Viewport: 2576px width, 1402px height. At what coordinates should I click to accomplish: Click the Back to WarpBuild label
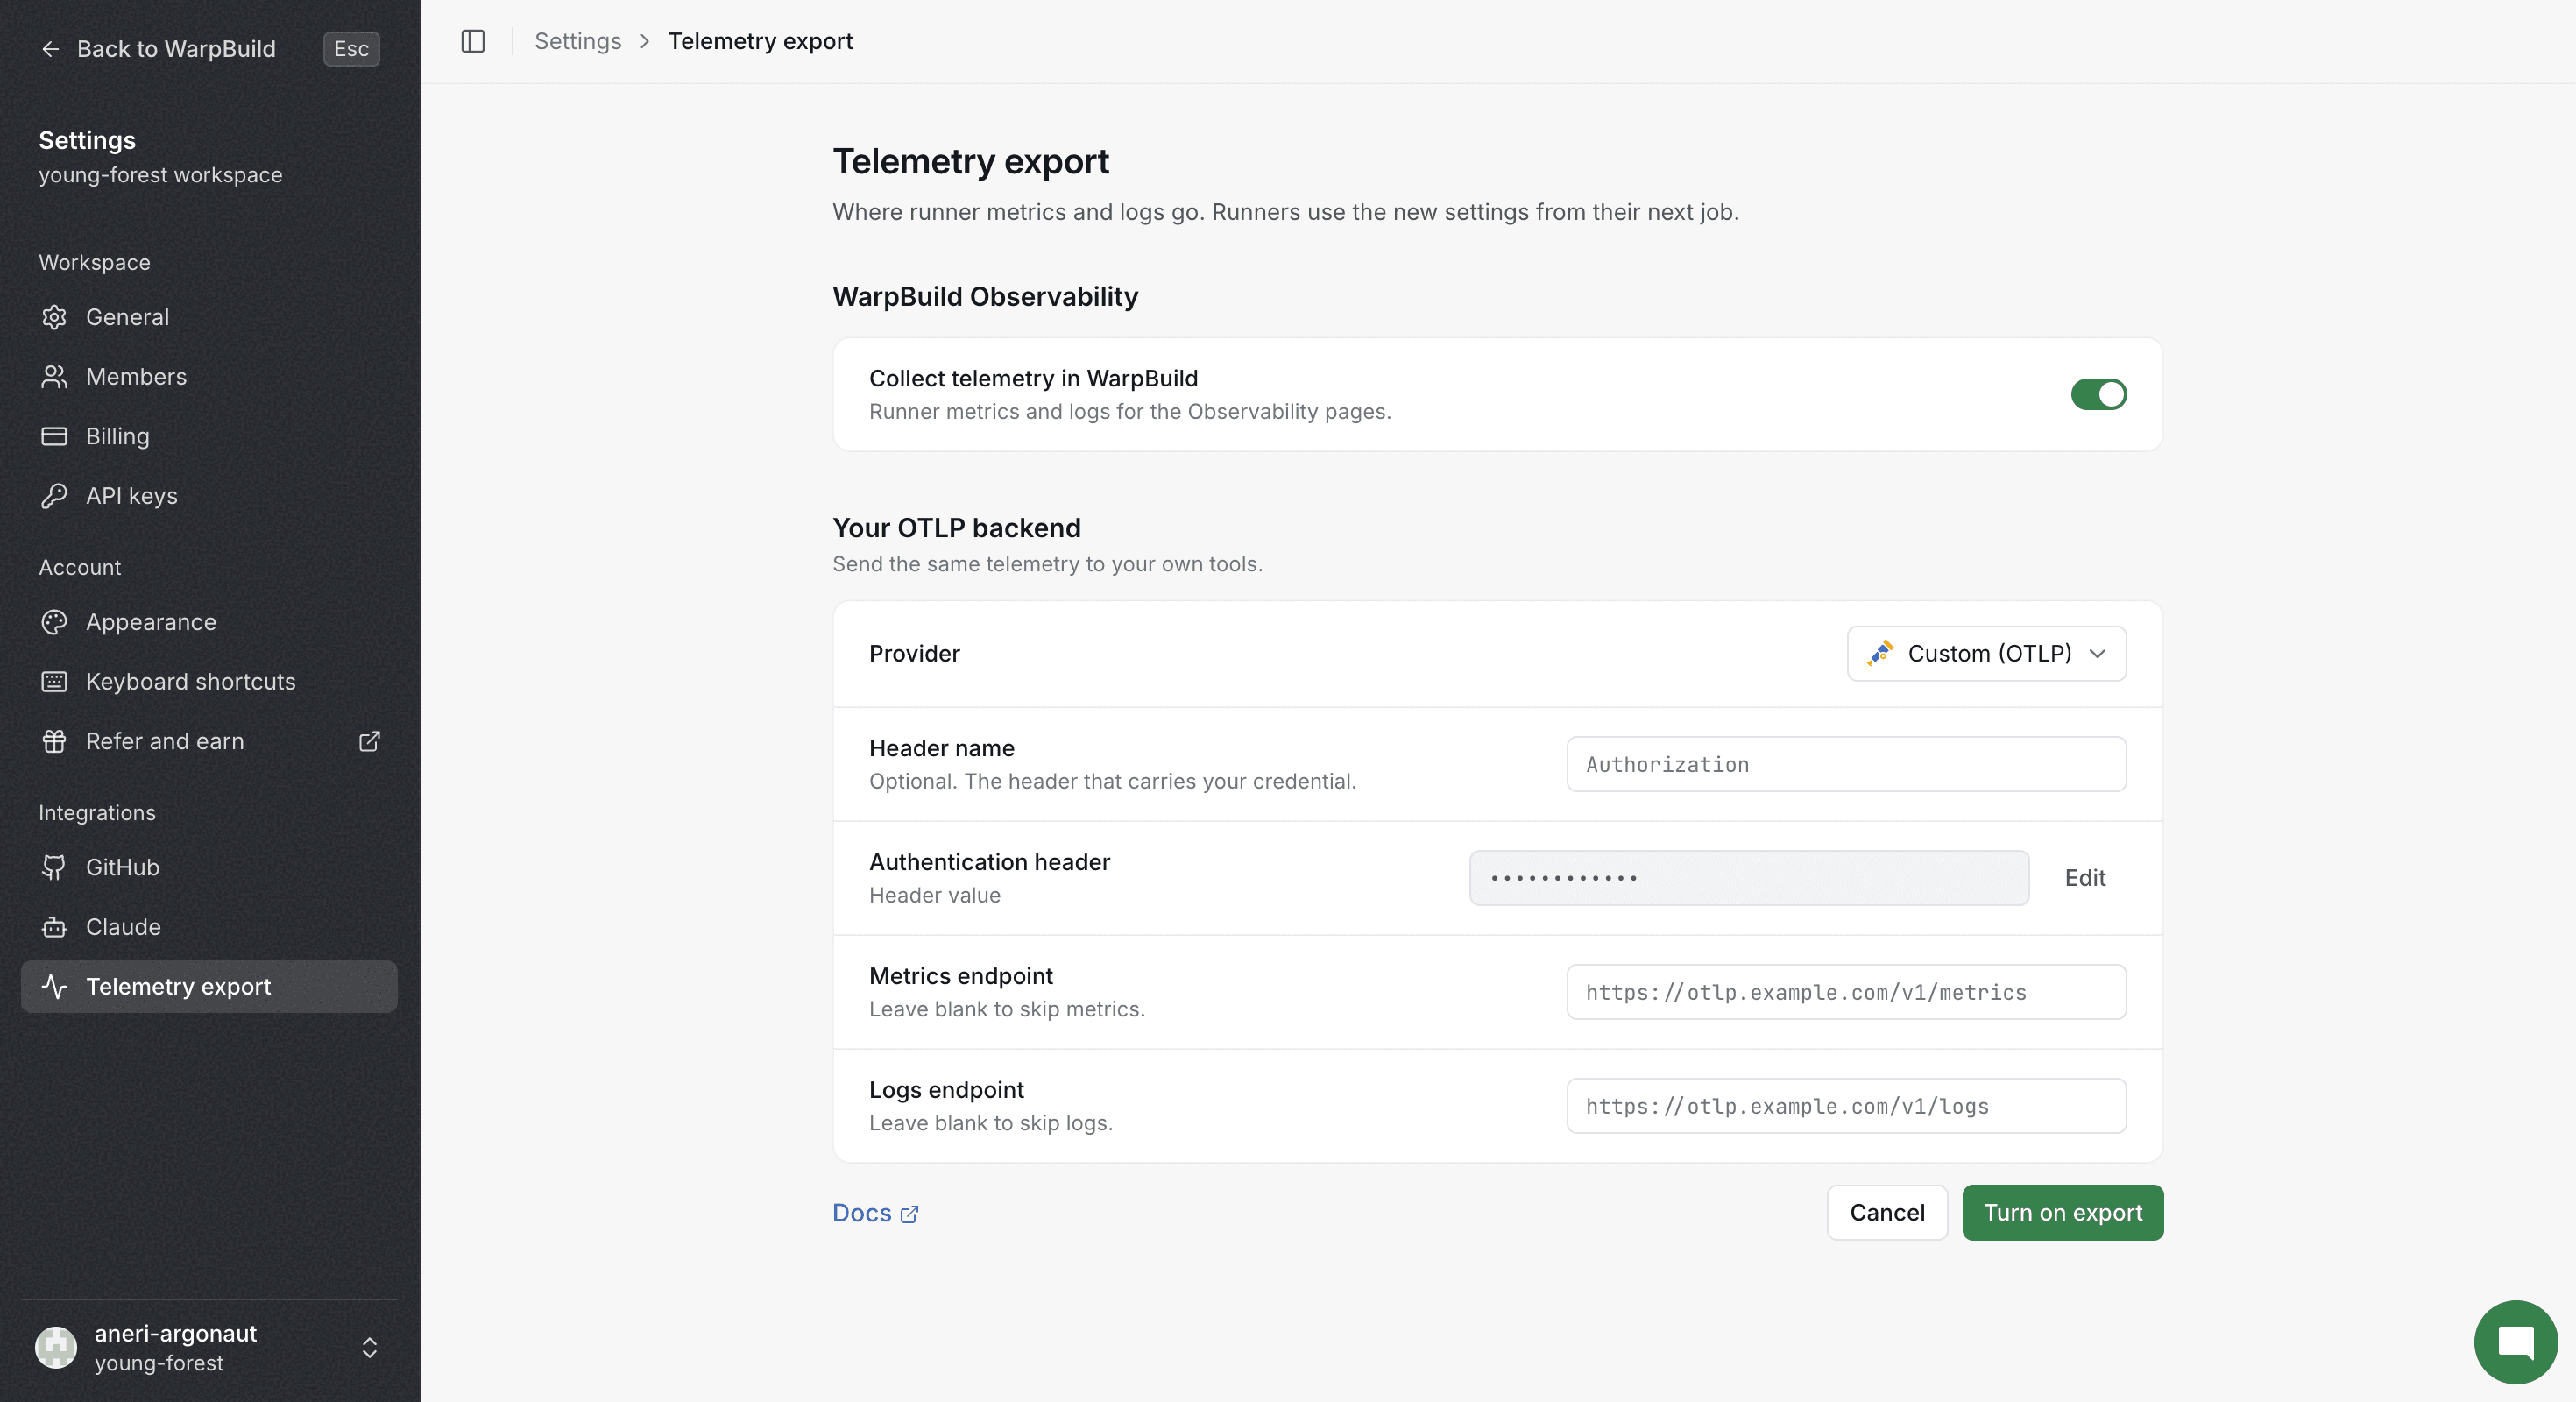point(176,49)
